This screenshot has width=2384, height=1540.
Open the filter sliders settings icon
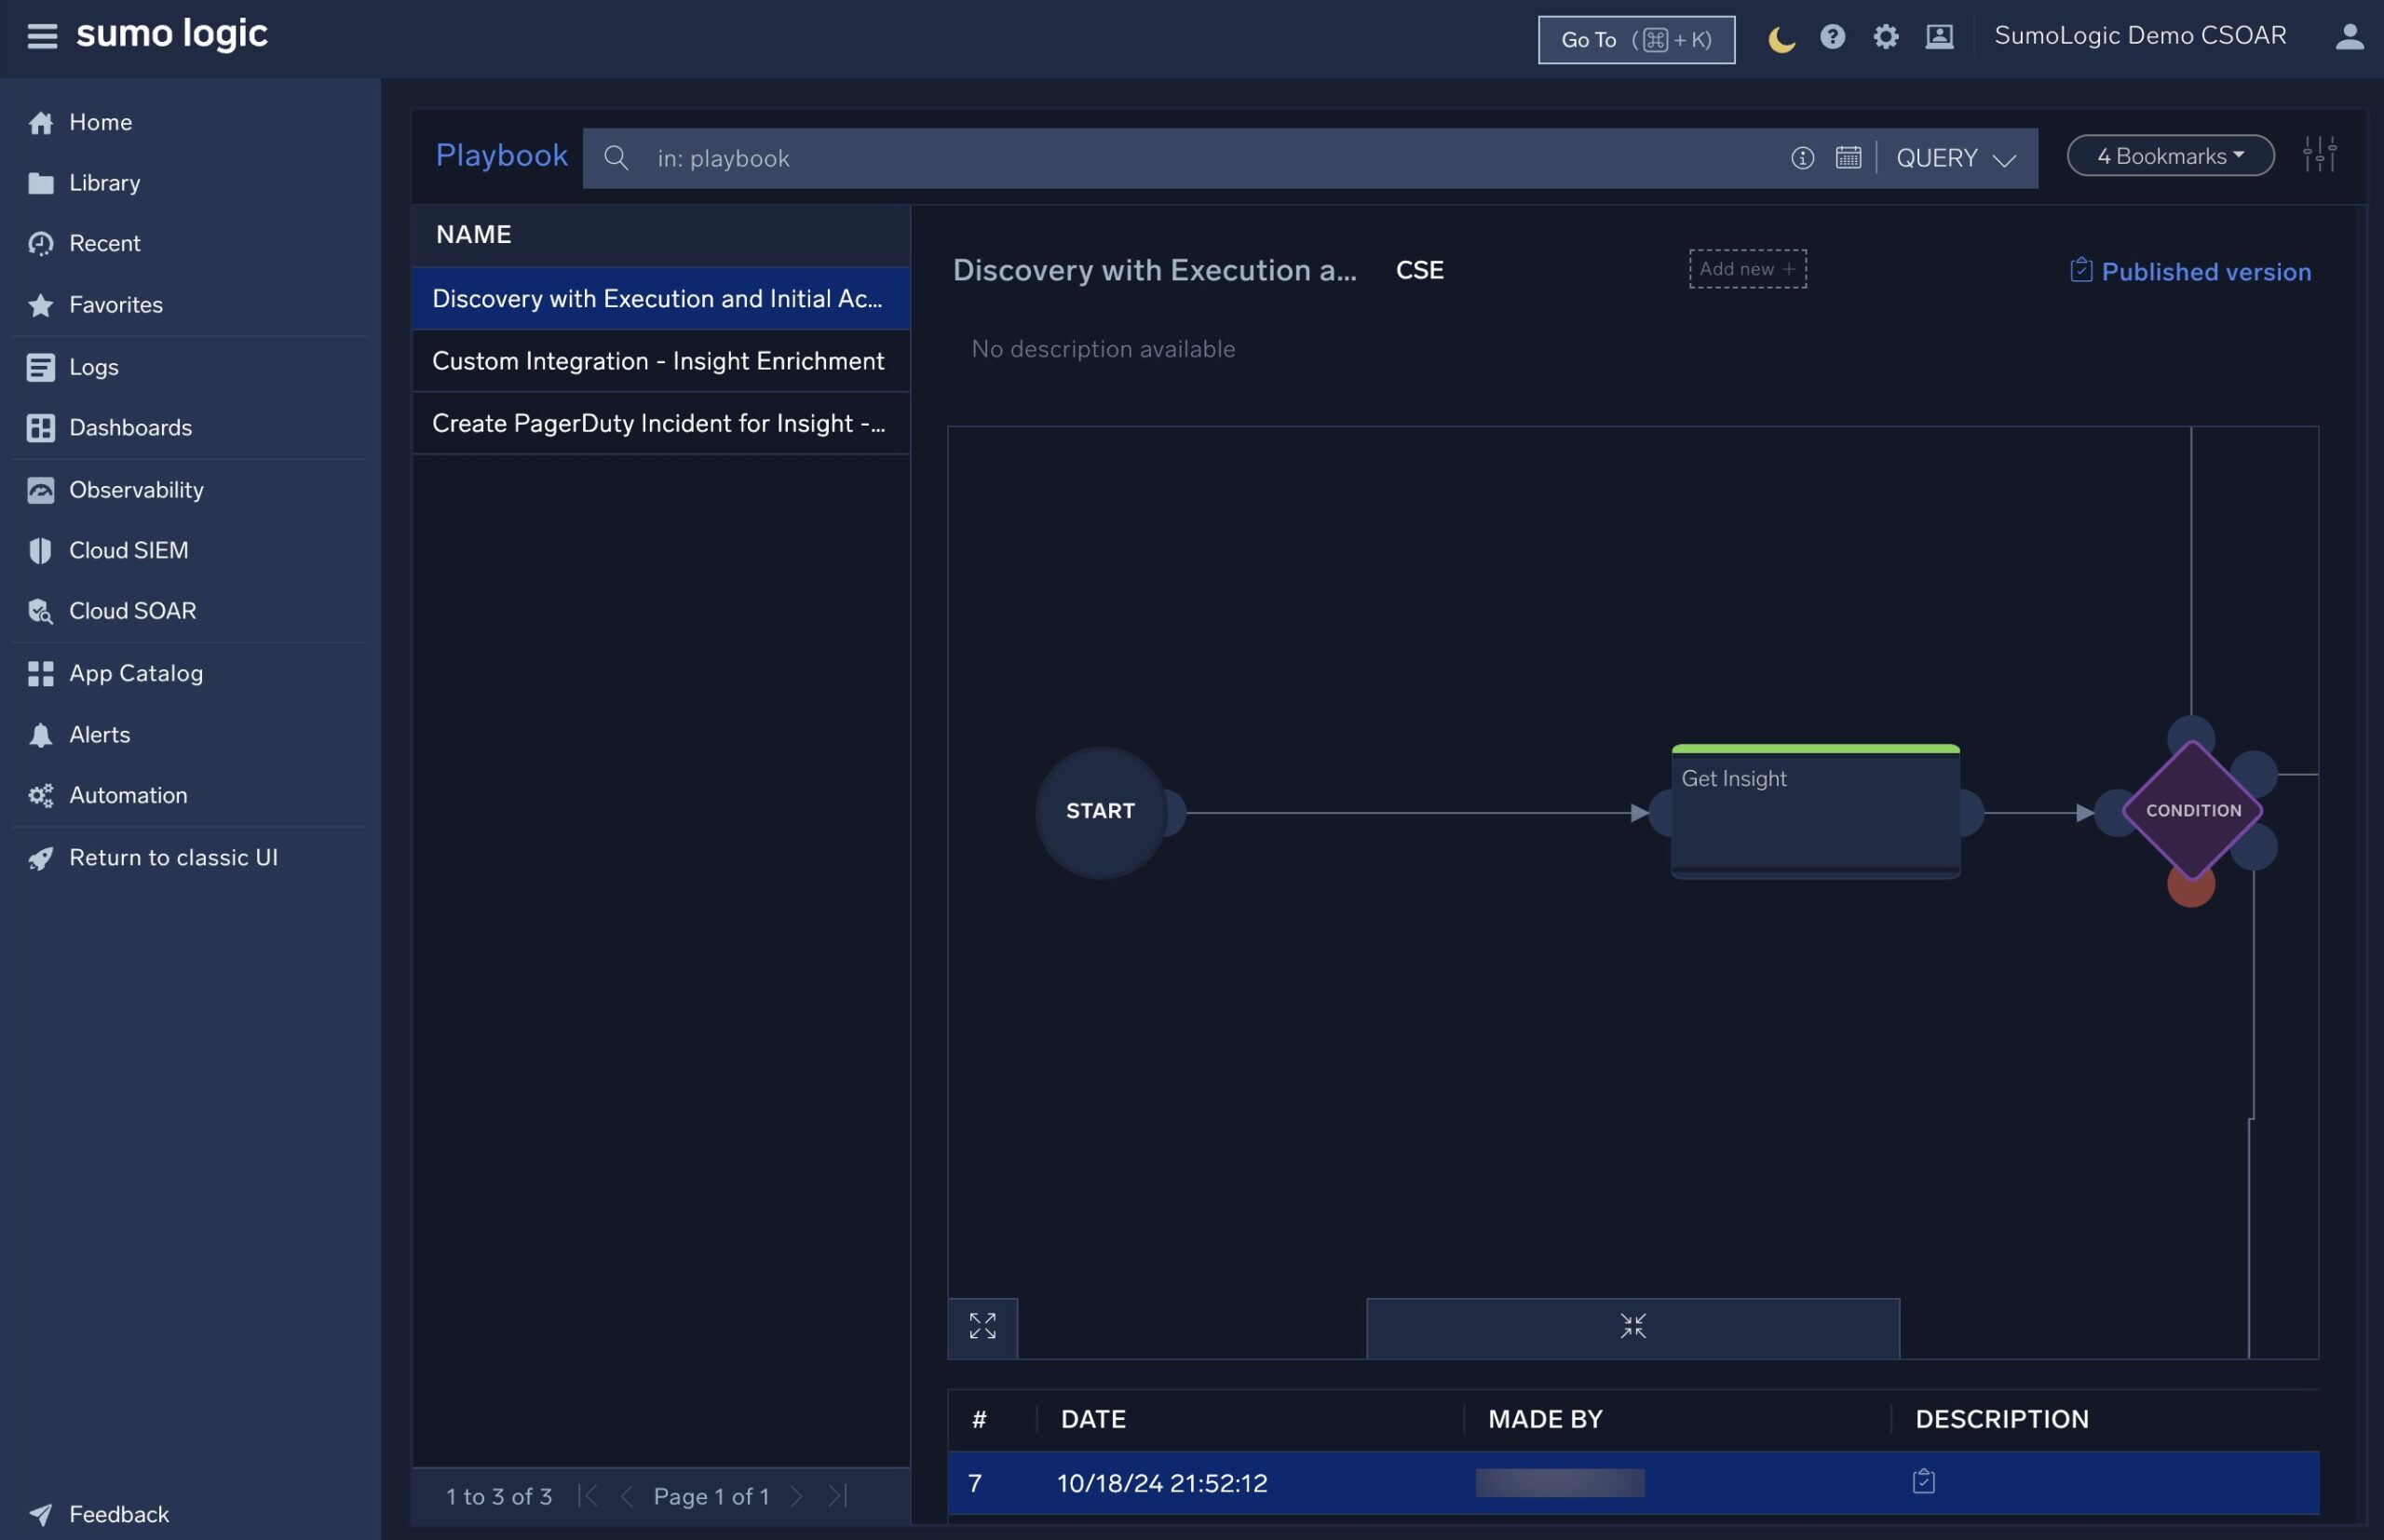[2320, 155]
